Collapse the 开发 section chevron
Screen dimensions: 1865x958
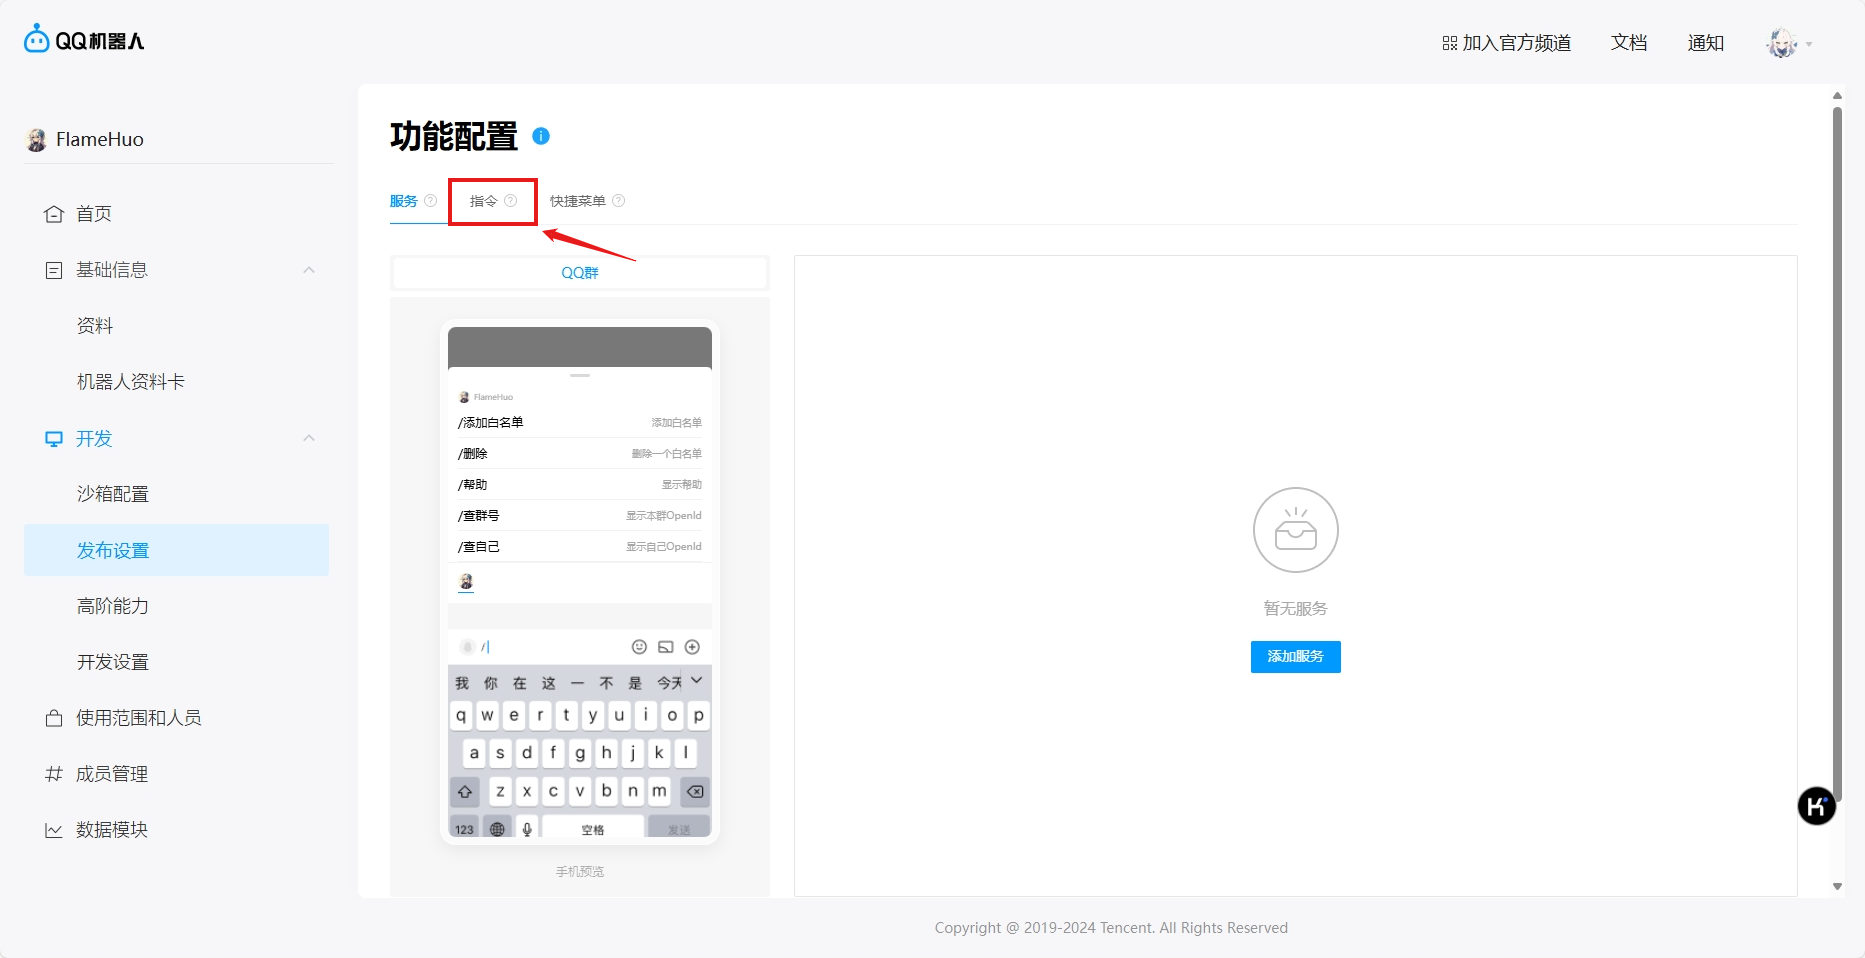pos(309,438)
